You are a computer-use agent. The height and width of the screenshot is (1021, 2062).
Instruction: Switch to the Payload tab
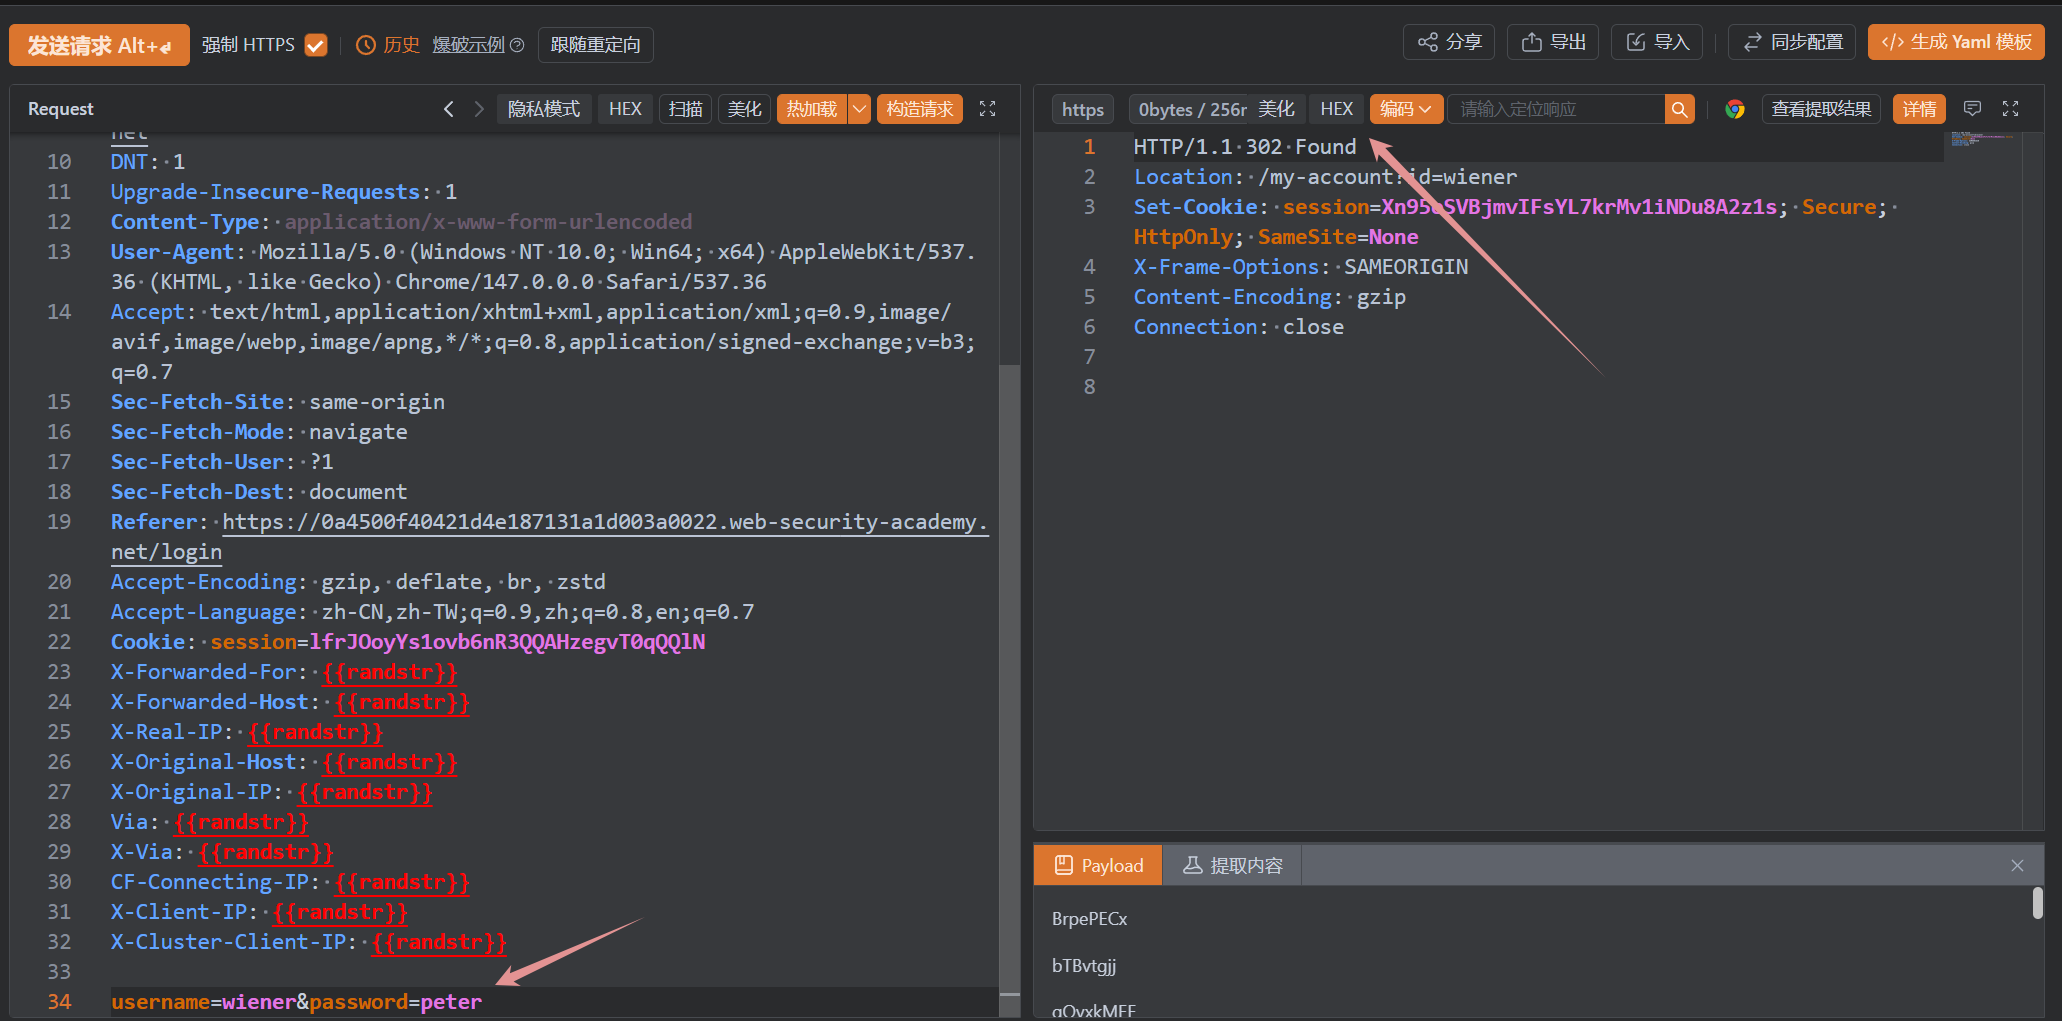pos(1098,865)
